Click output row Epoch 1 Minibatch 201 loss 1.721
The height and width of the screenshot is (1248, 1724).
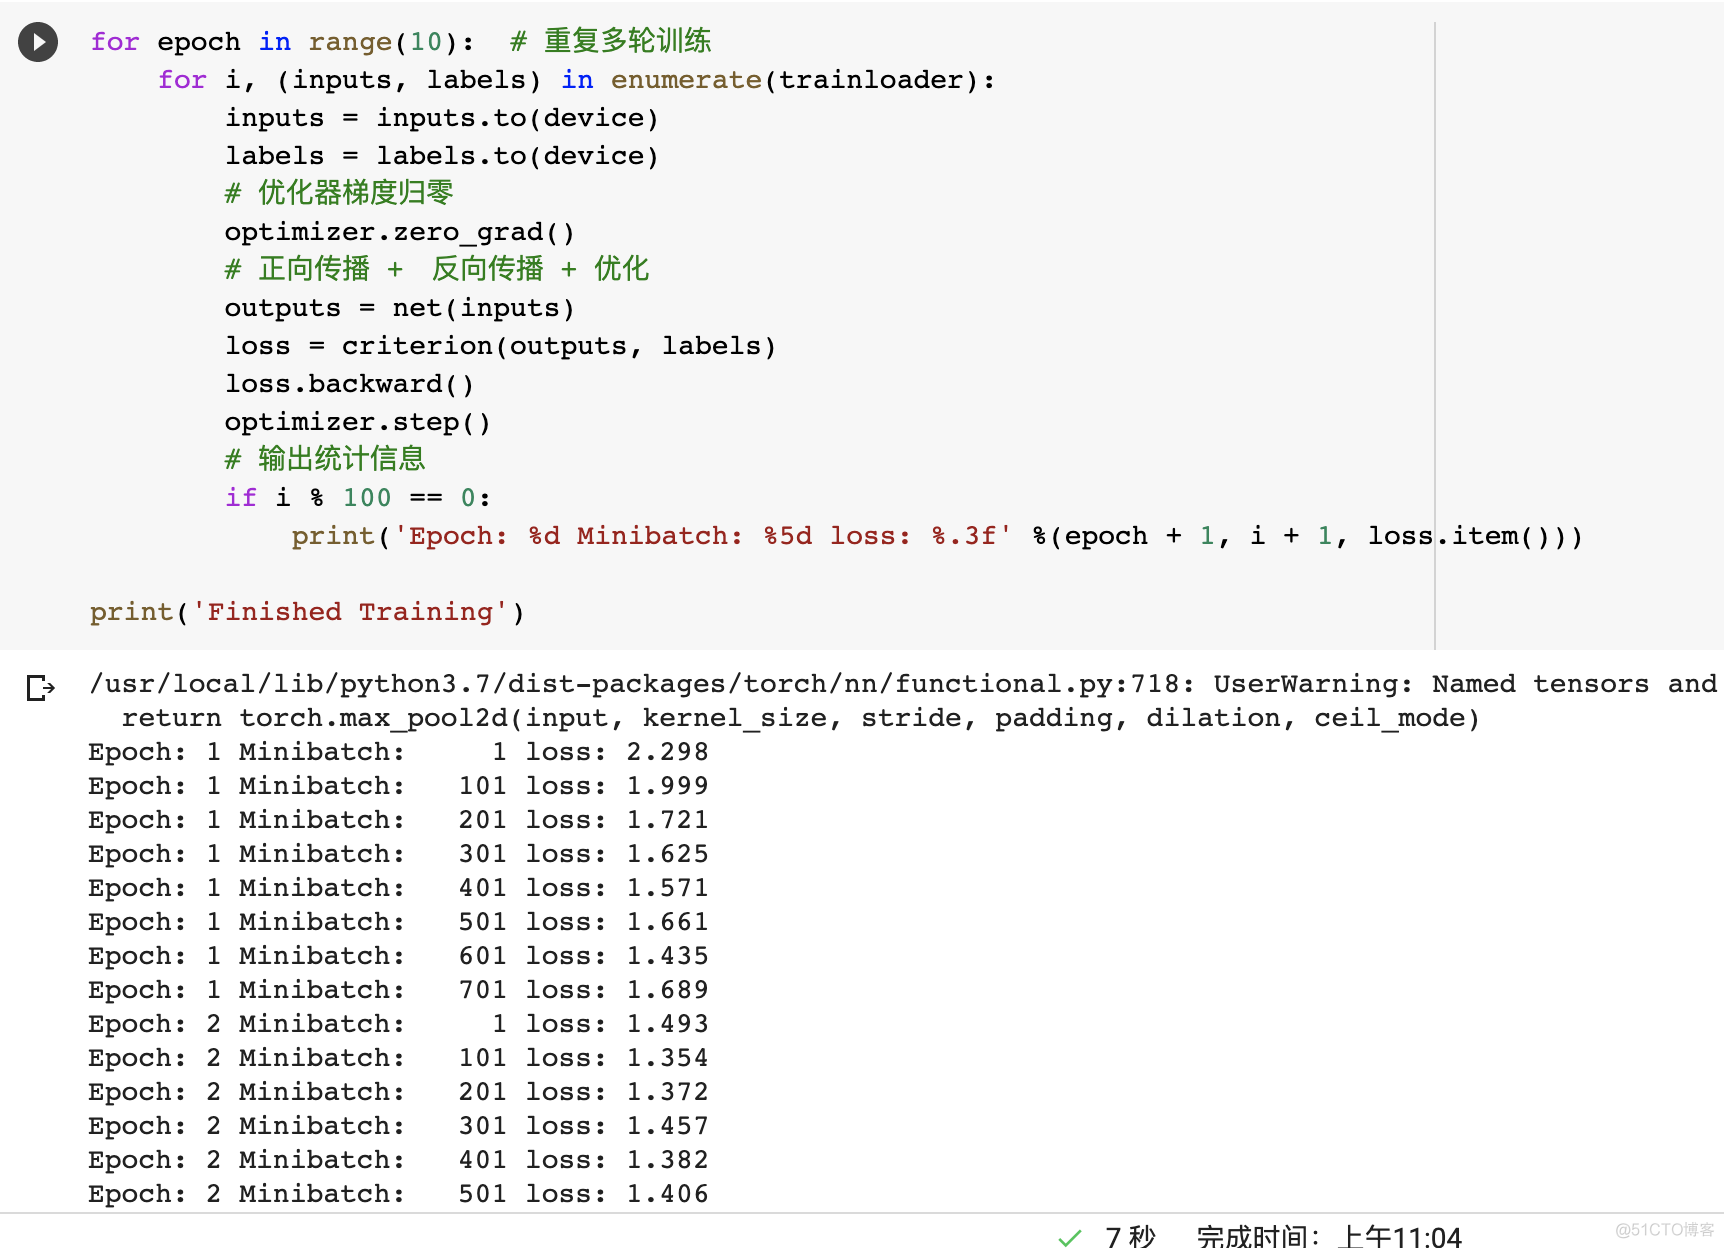coord(398,820)
